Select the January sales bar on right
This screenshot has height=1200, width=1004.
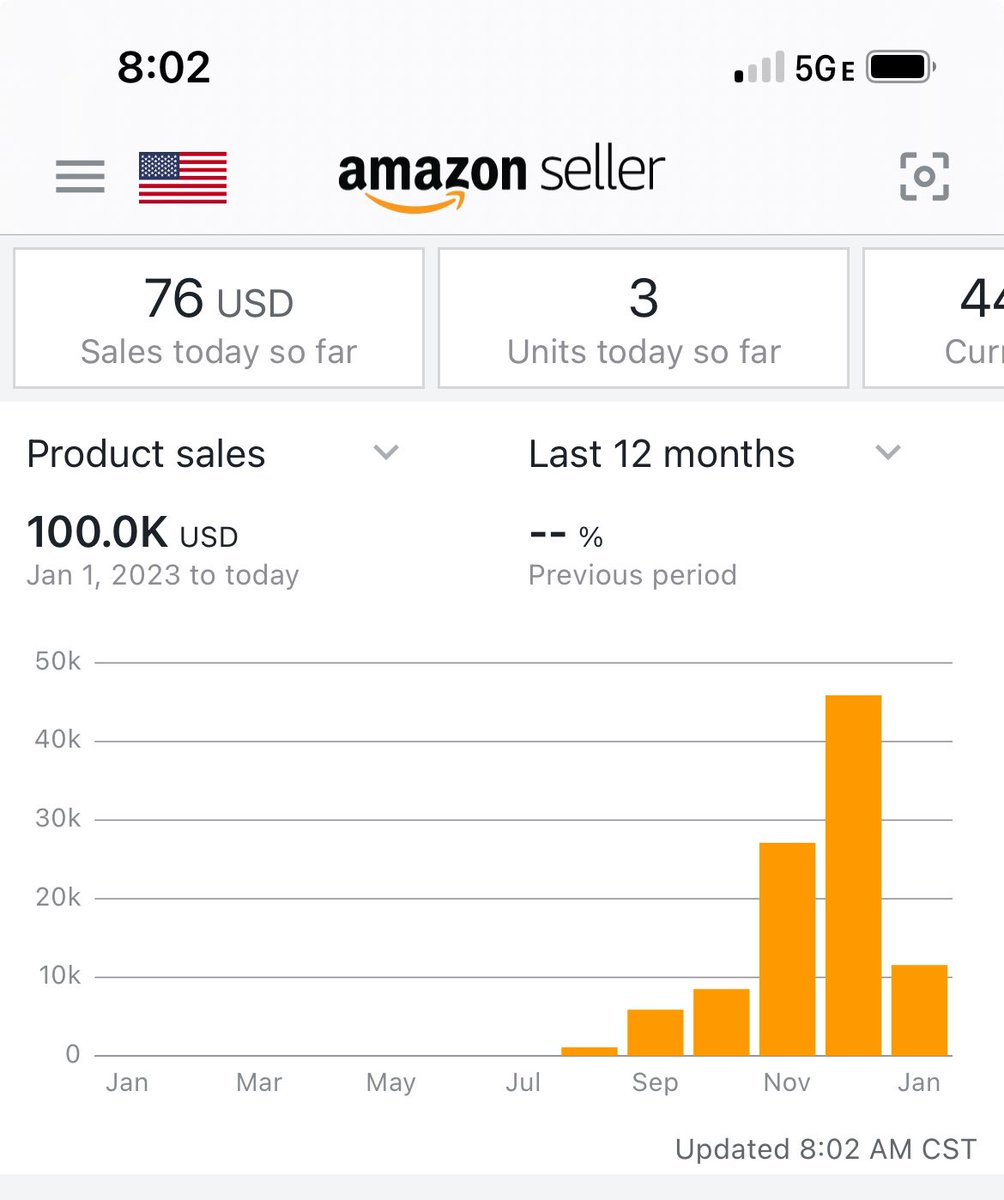tap(920, 1010)
